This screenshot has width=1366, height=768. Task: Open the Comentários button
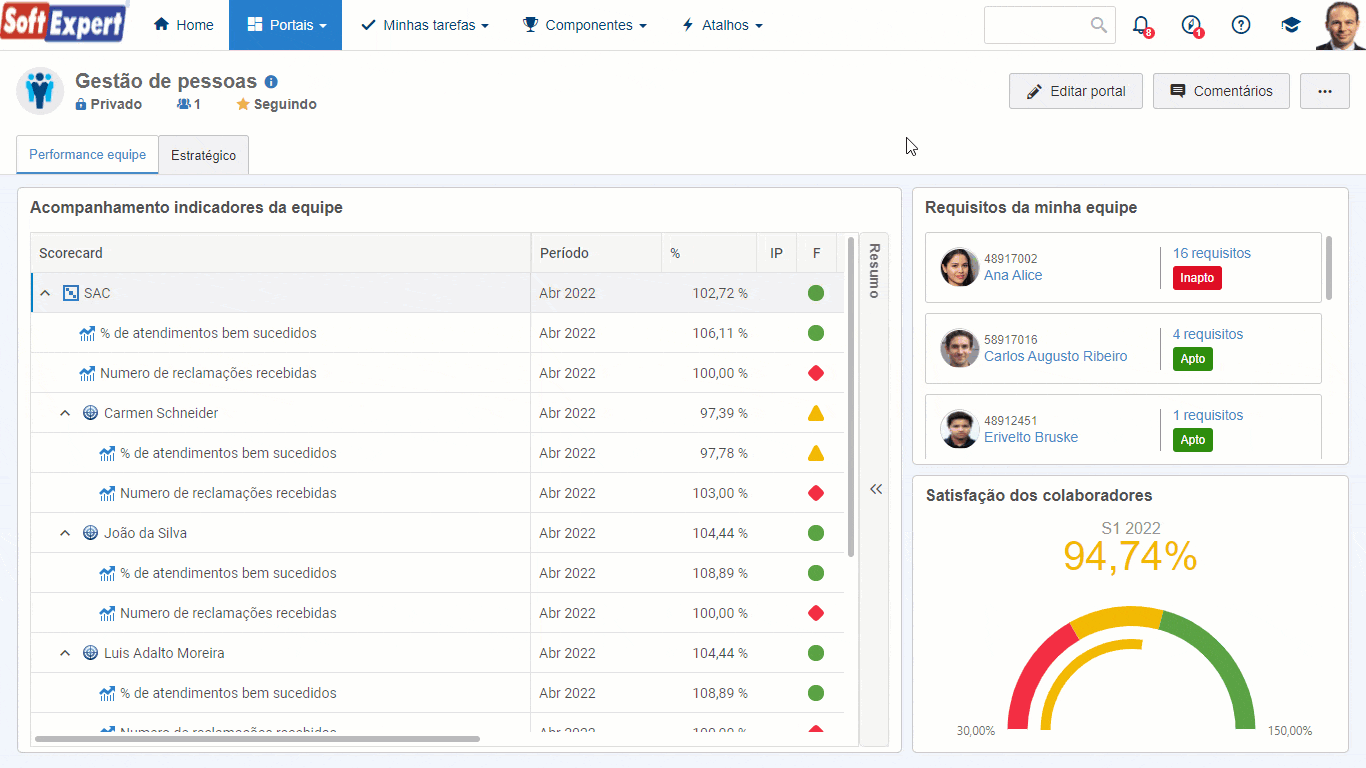[x=1221, y=91]
